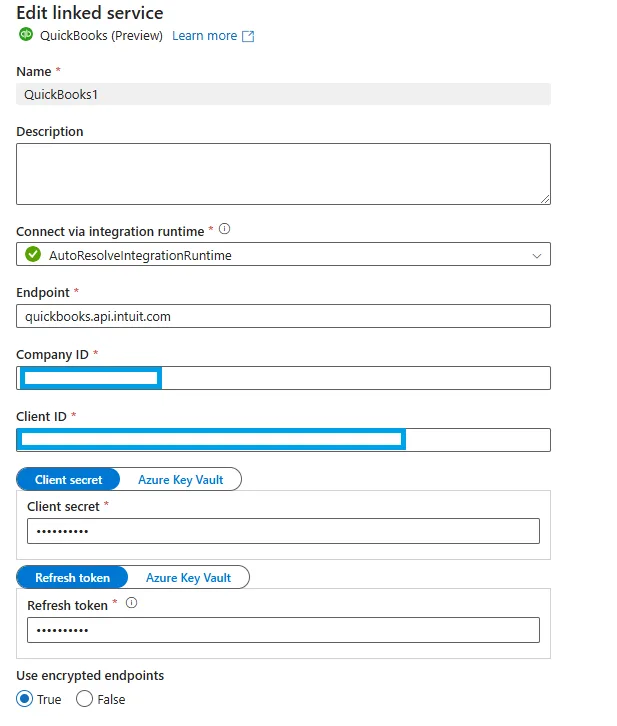This screenshot has width=617, height=726.
Task: Click the Name field QuickBooks1
Action: (x=283, y=94)
